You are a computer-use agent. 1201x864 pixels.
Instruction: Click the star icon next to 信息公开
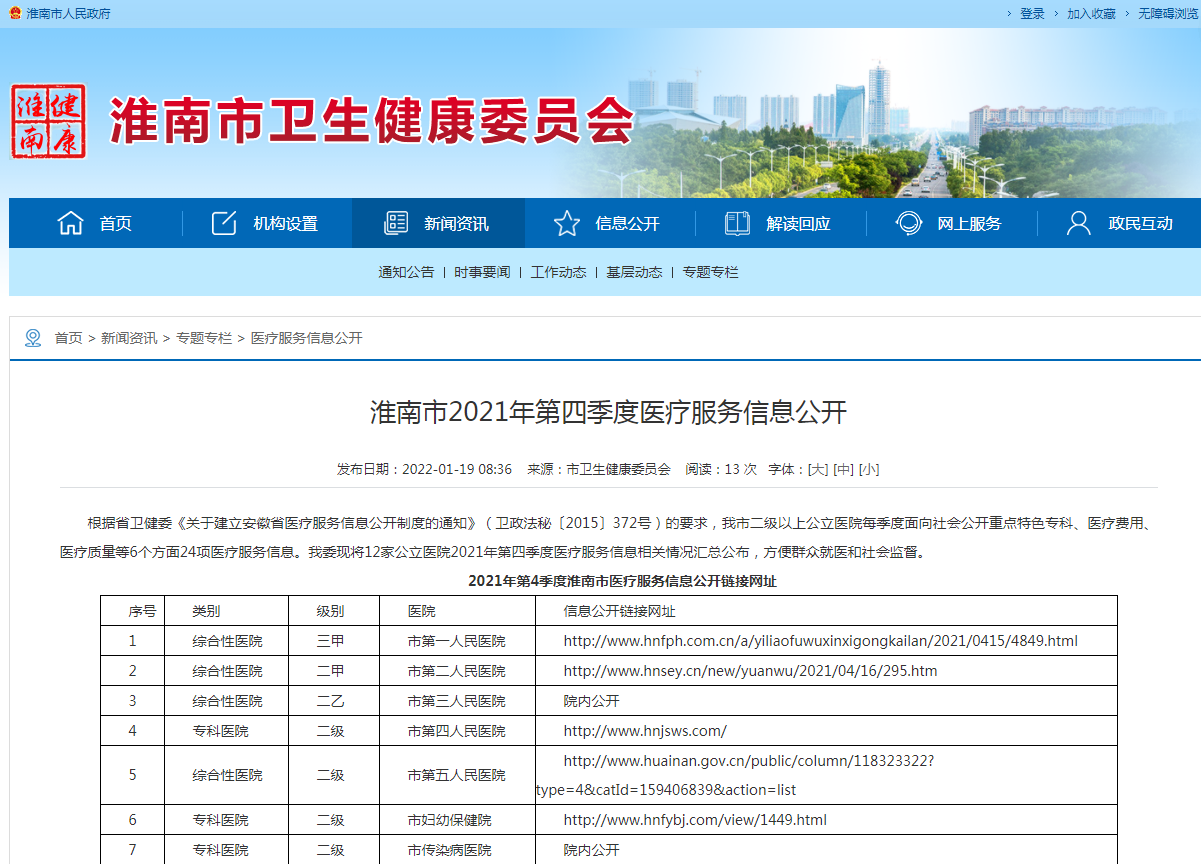click(x=568, y=222)
